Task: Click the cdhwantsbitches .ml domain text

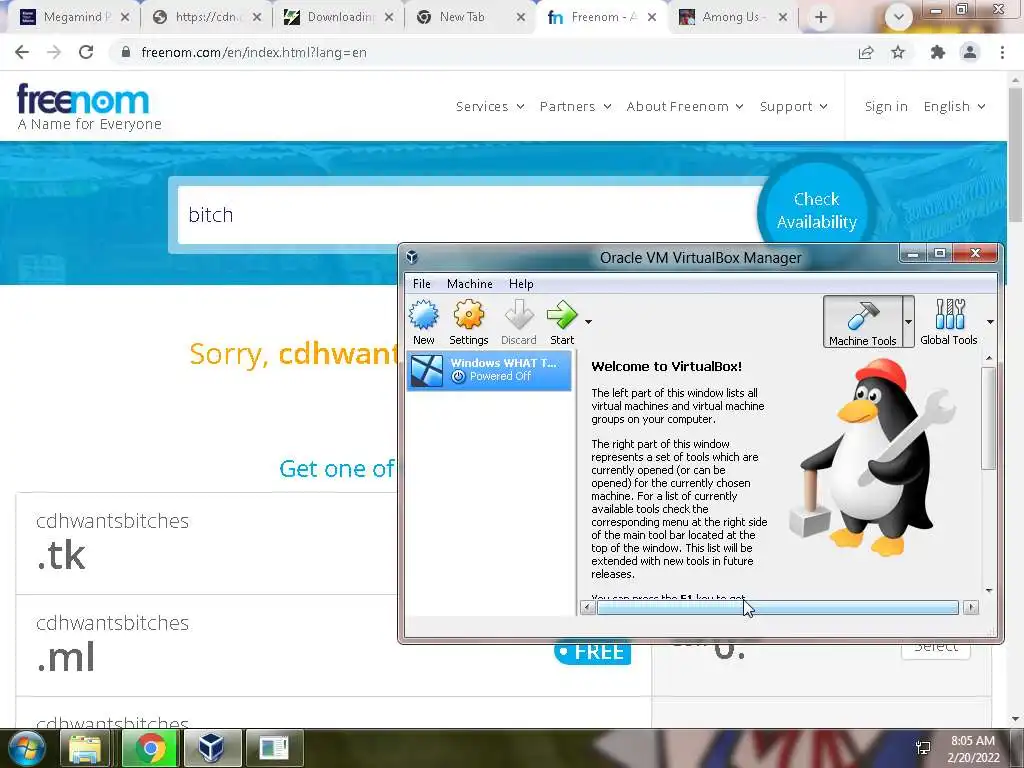Action: point(112,645)
